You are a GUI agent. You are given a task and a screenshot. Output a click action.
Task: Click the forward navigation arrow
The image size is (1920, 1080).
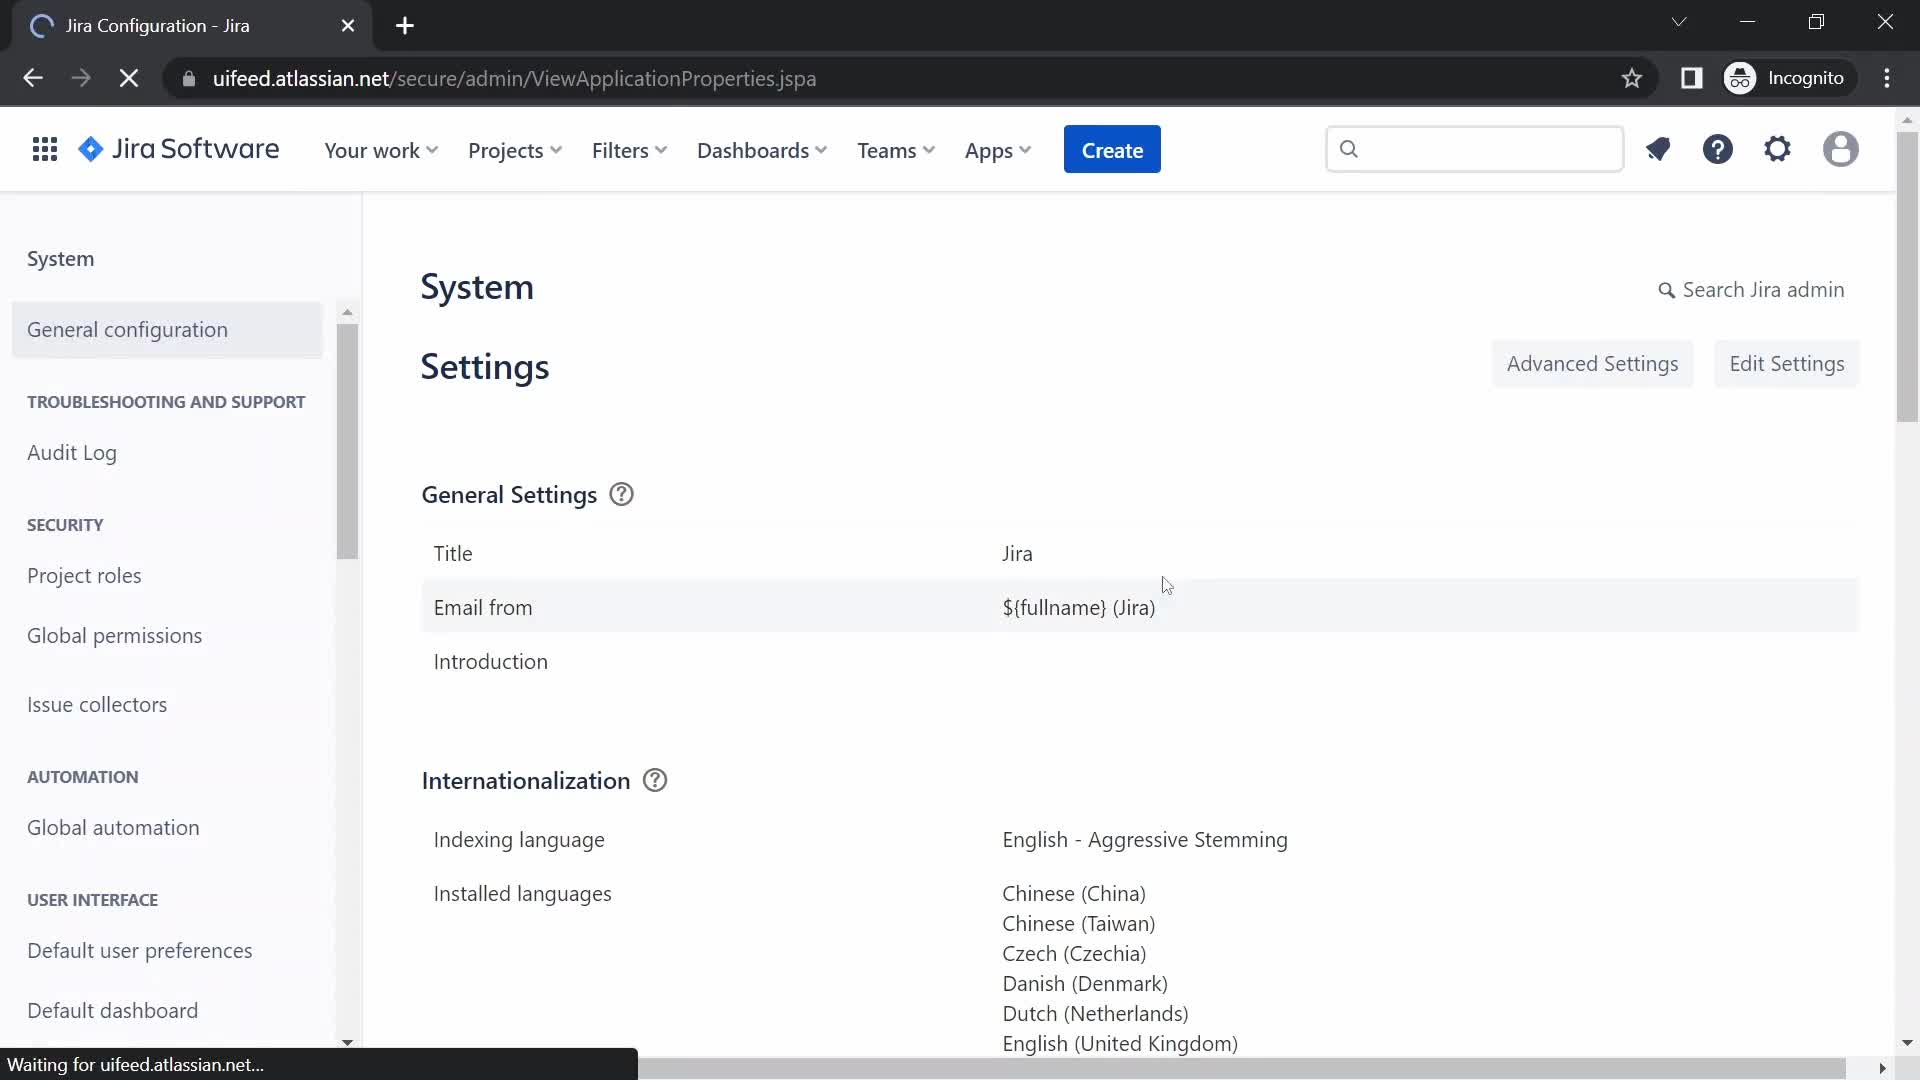81,78
